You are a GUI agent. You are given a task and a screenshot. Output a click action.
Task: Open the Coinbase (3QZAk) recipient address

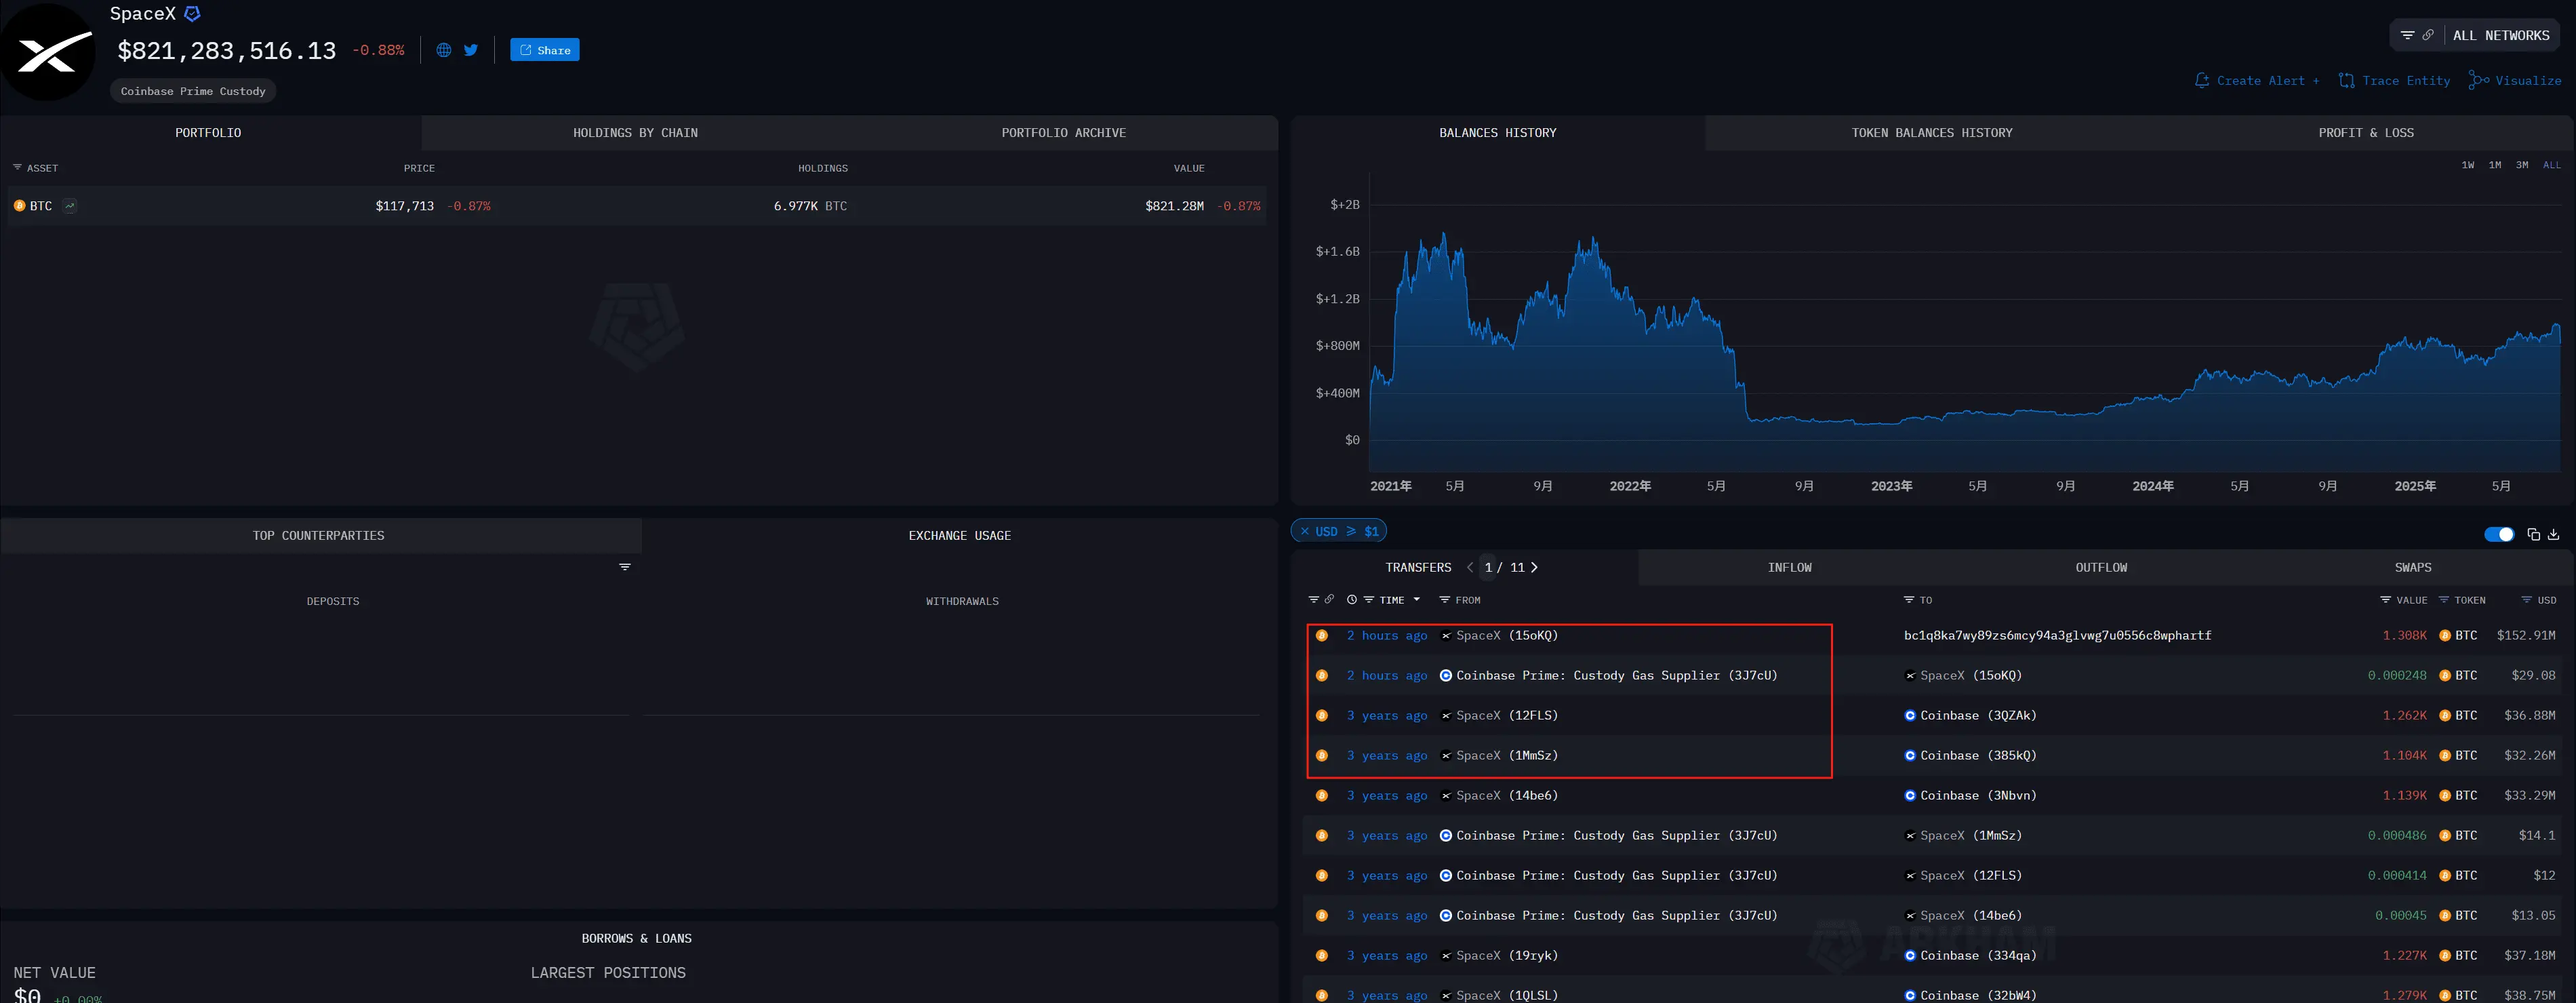coord(1970,716)
